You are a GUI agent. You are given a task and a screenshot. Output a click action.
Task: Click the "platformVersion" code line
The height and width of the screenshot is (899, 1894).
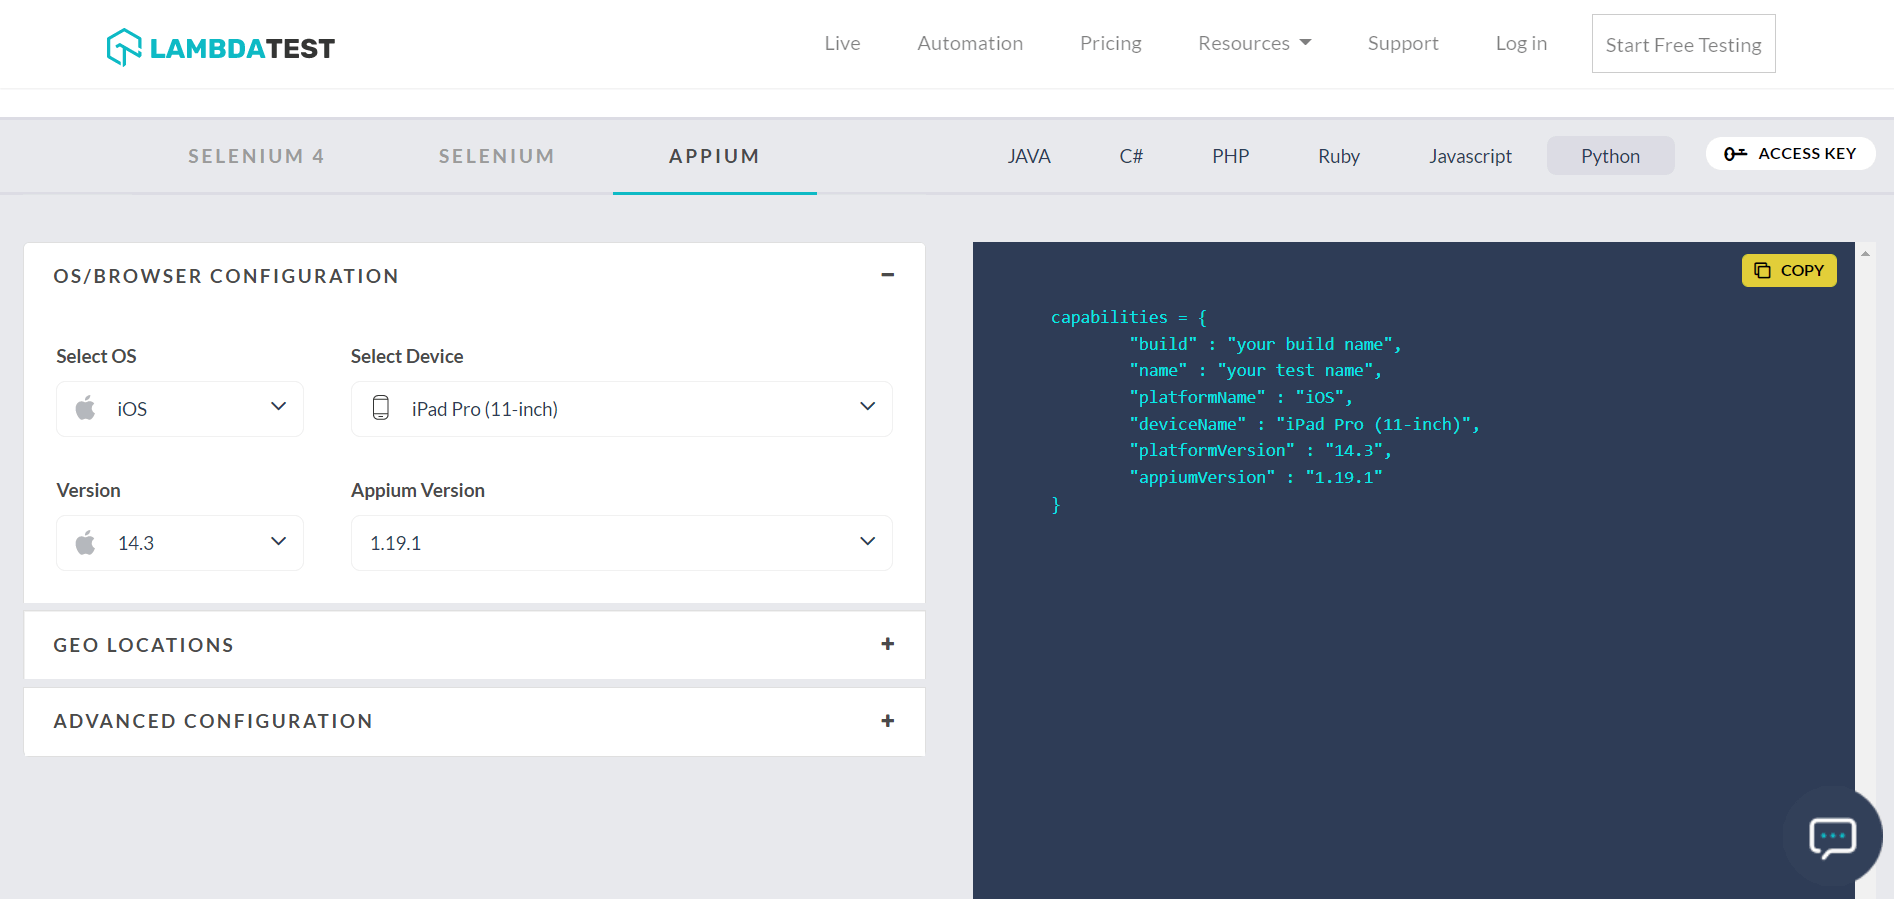point(1260,450)
